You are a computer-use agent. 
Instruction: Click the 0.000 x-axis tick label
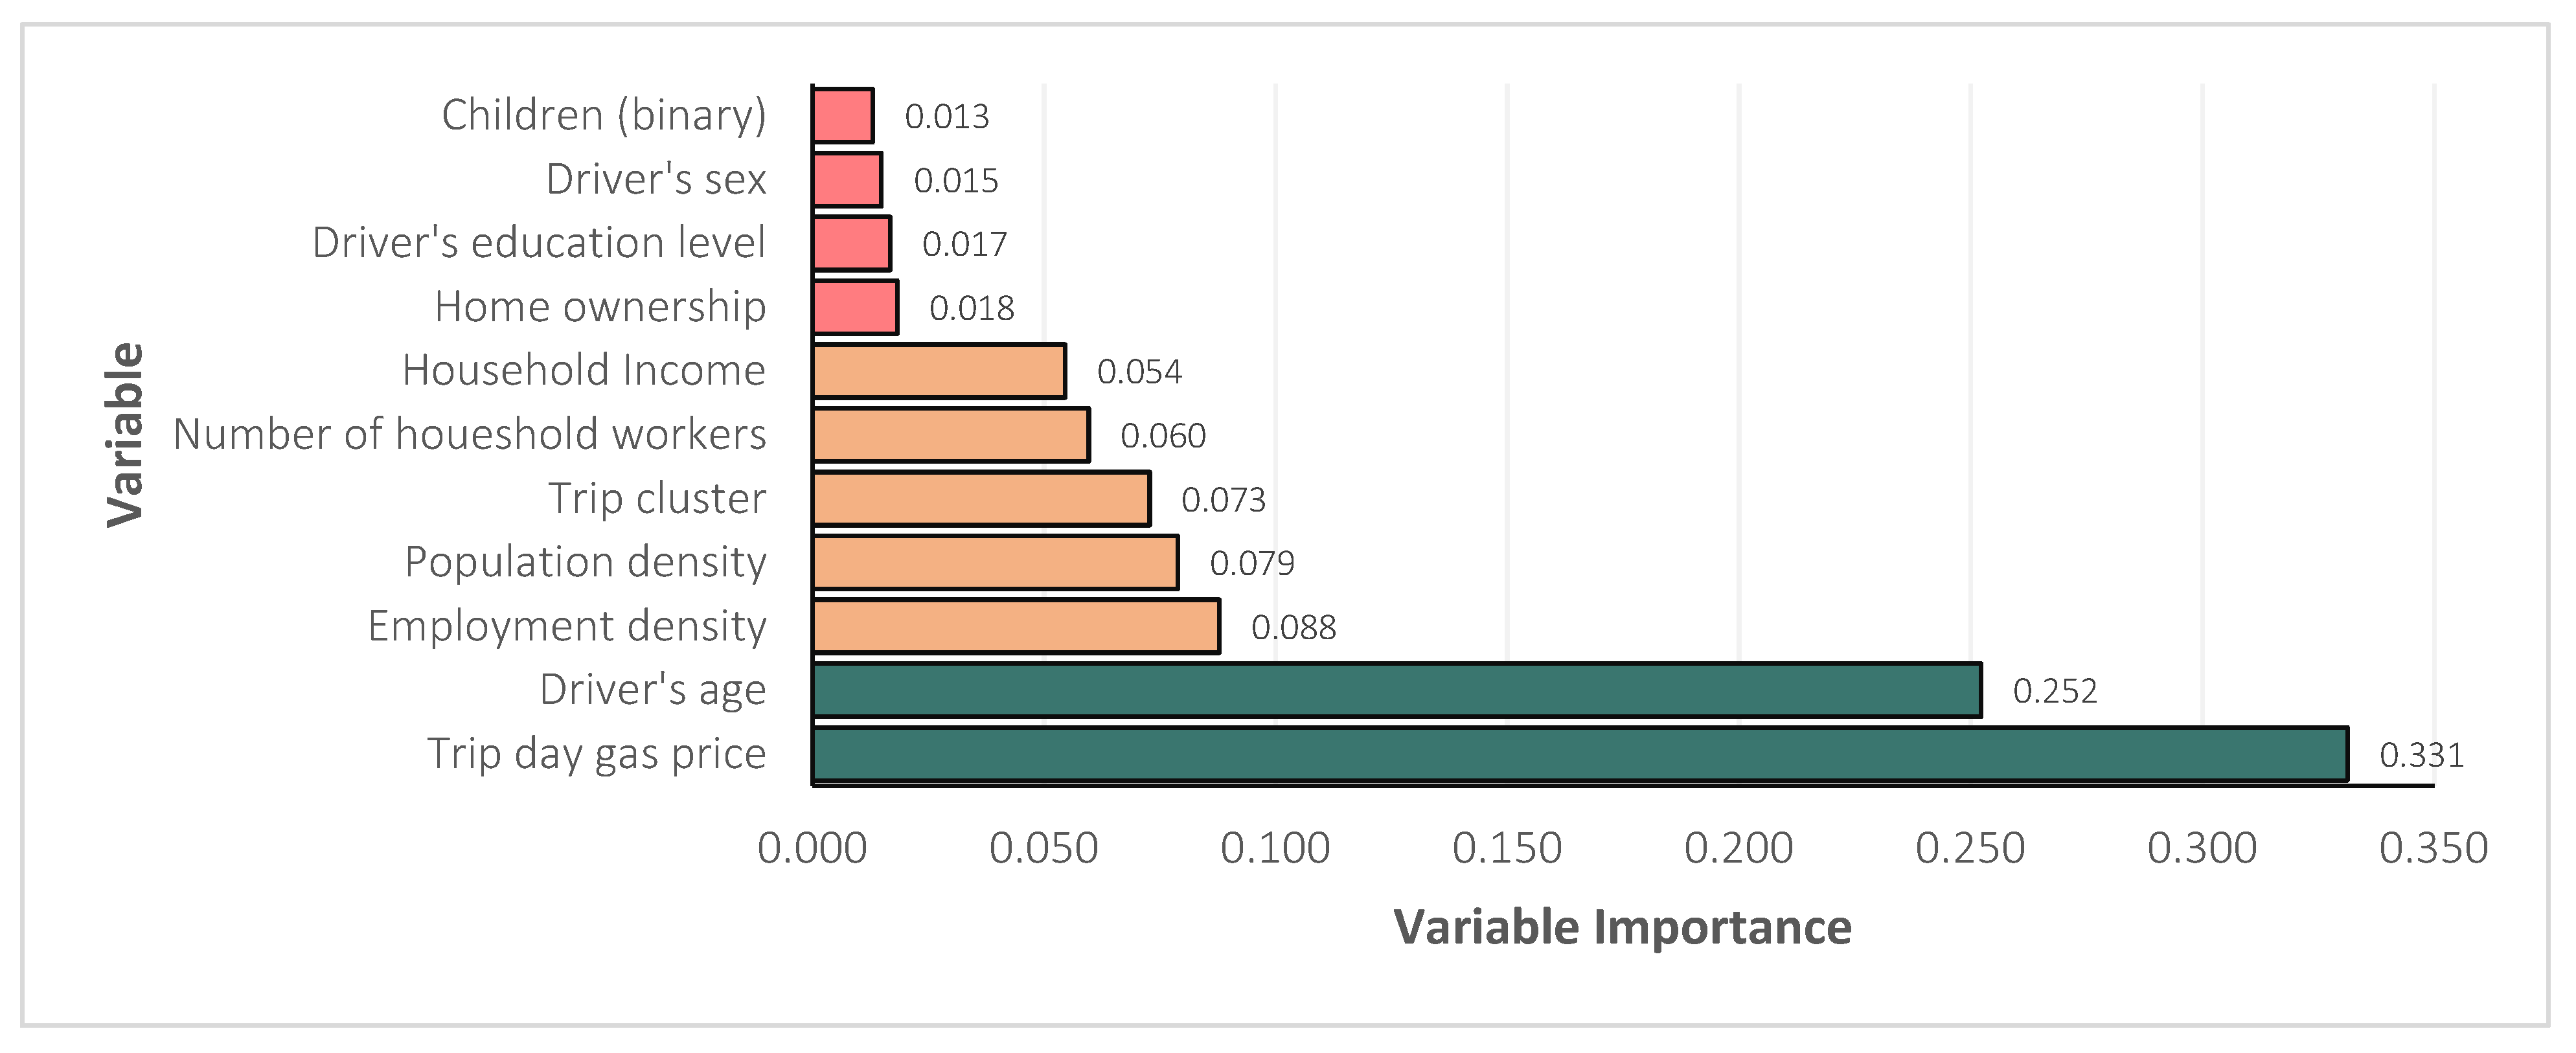(x=812, y=849)
